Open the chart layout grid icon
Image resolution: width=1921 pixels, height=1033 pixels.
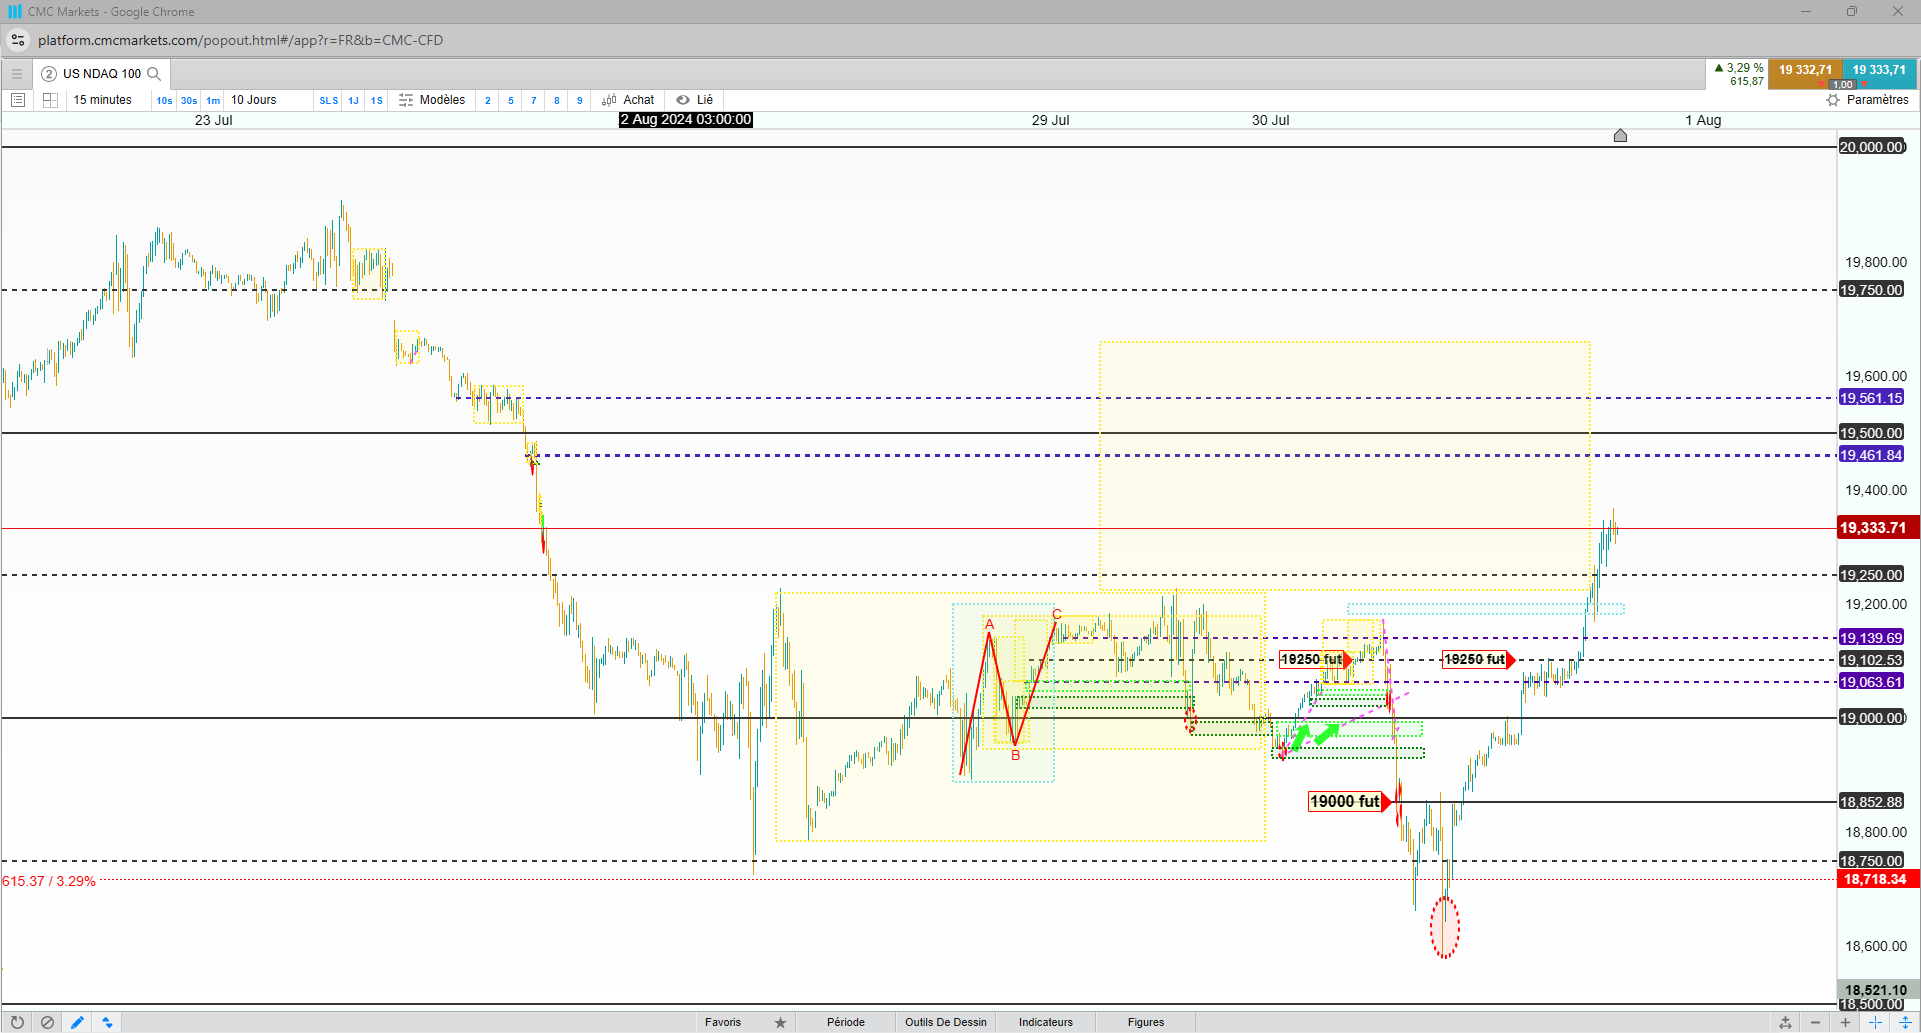click(50, 100)
